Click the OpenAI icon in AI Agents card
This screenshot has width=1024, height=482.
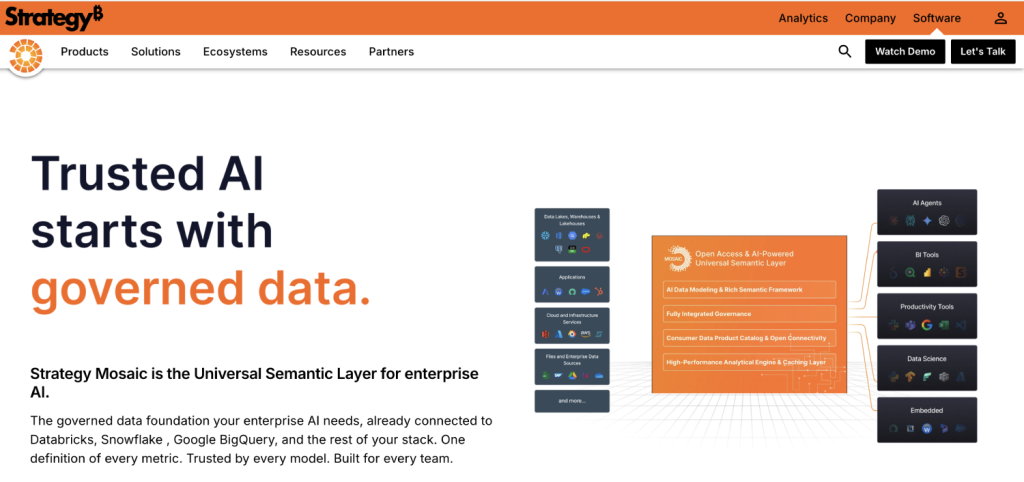[944, 221]
